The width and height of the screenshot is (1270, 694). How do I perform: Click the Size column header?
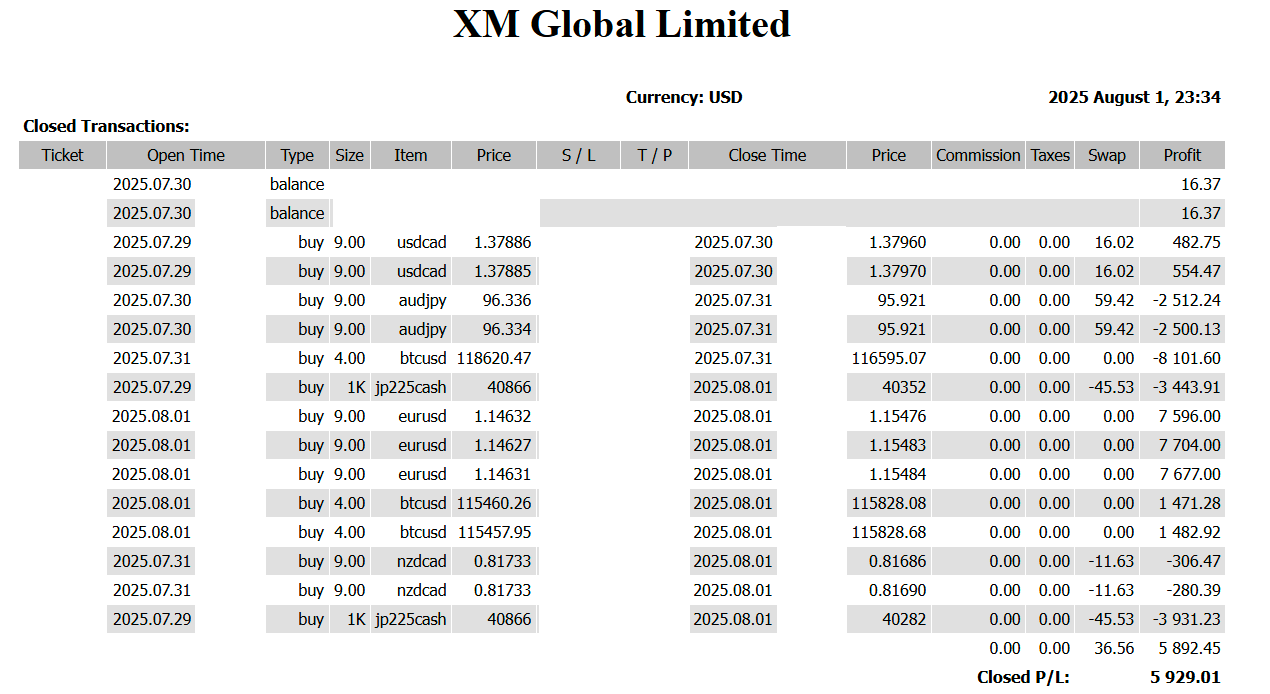[x=350, y=155]
